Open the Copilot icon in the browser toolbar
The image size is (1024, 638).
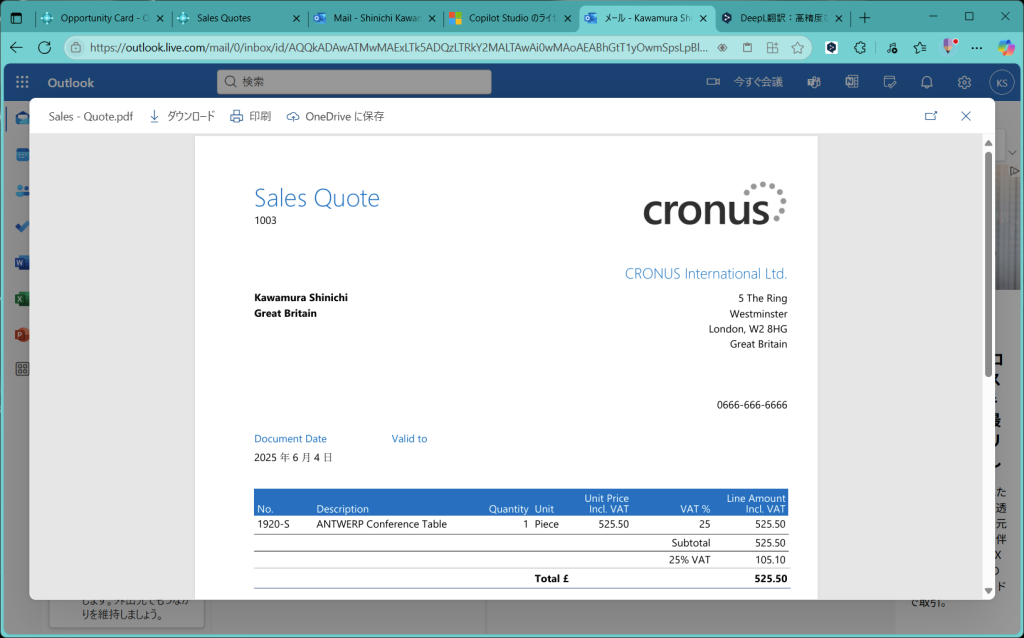point(1006,48)
